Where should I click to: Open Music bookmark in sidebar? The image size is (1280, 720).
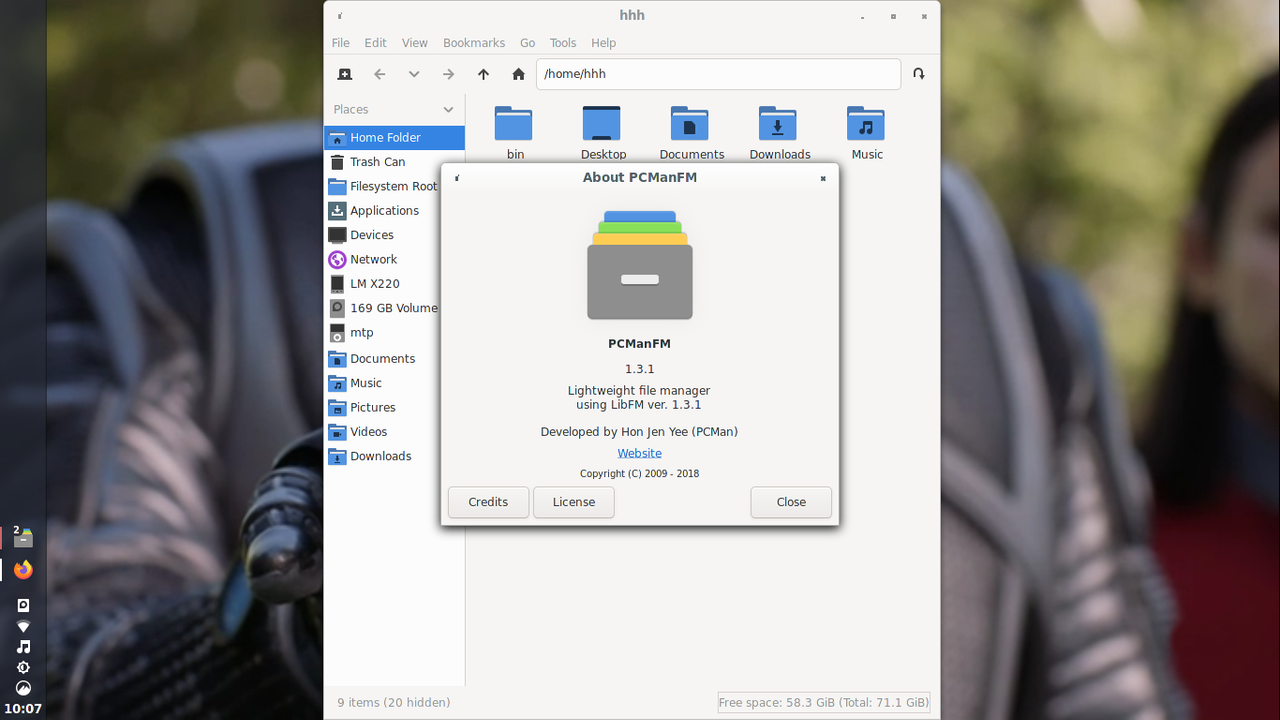coord(394,383)
